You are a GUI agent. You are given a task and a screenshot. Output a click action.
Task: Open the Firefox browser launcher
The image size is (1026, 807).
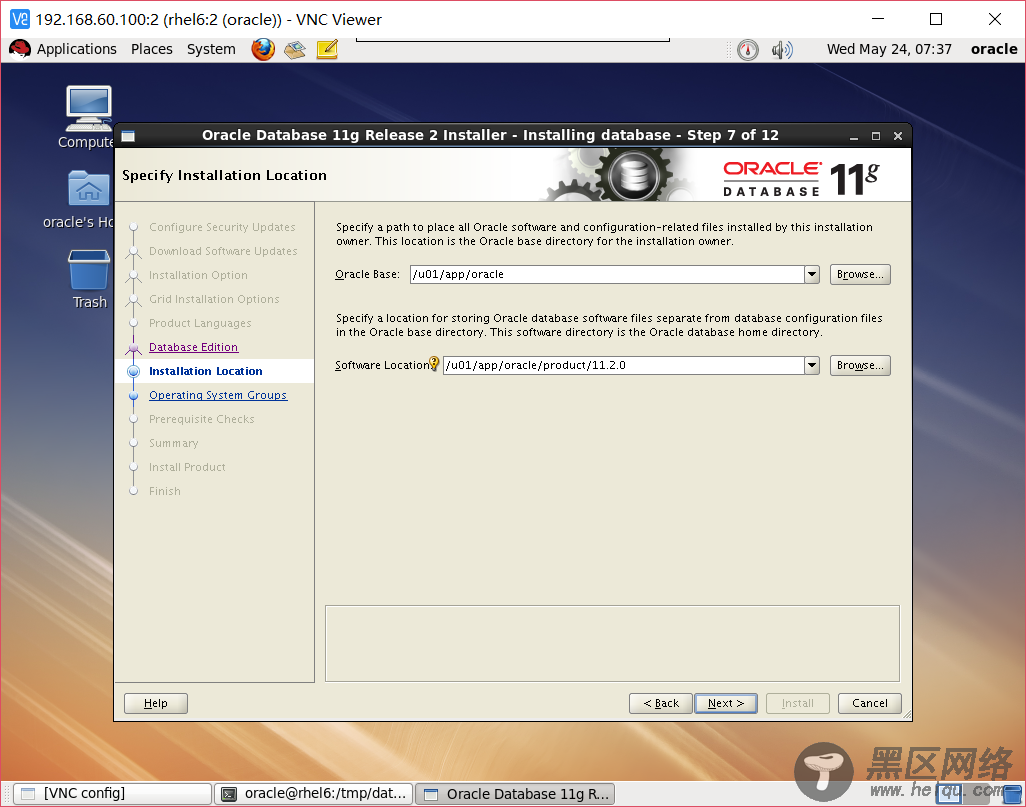263,49
